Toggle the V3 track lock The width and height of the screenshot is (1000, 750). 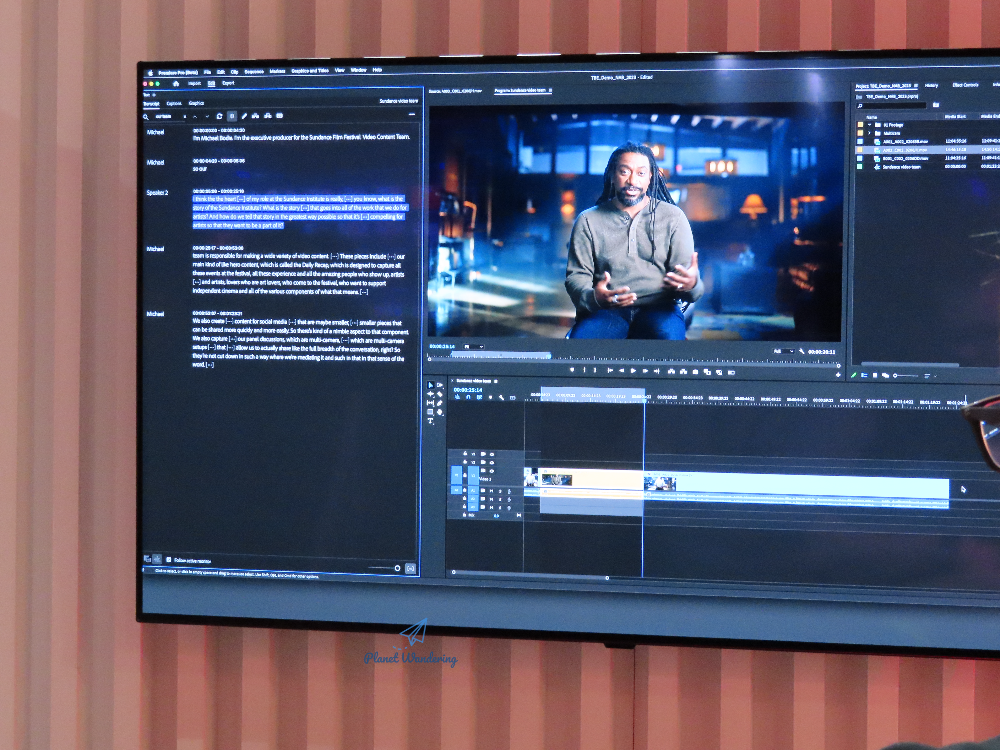pos(465,453)
